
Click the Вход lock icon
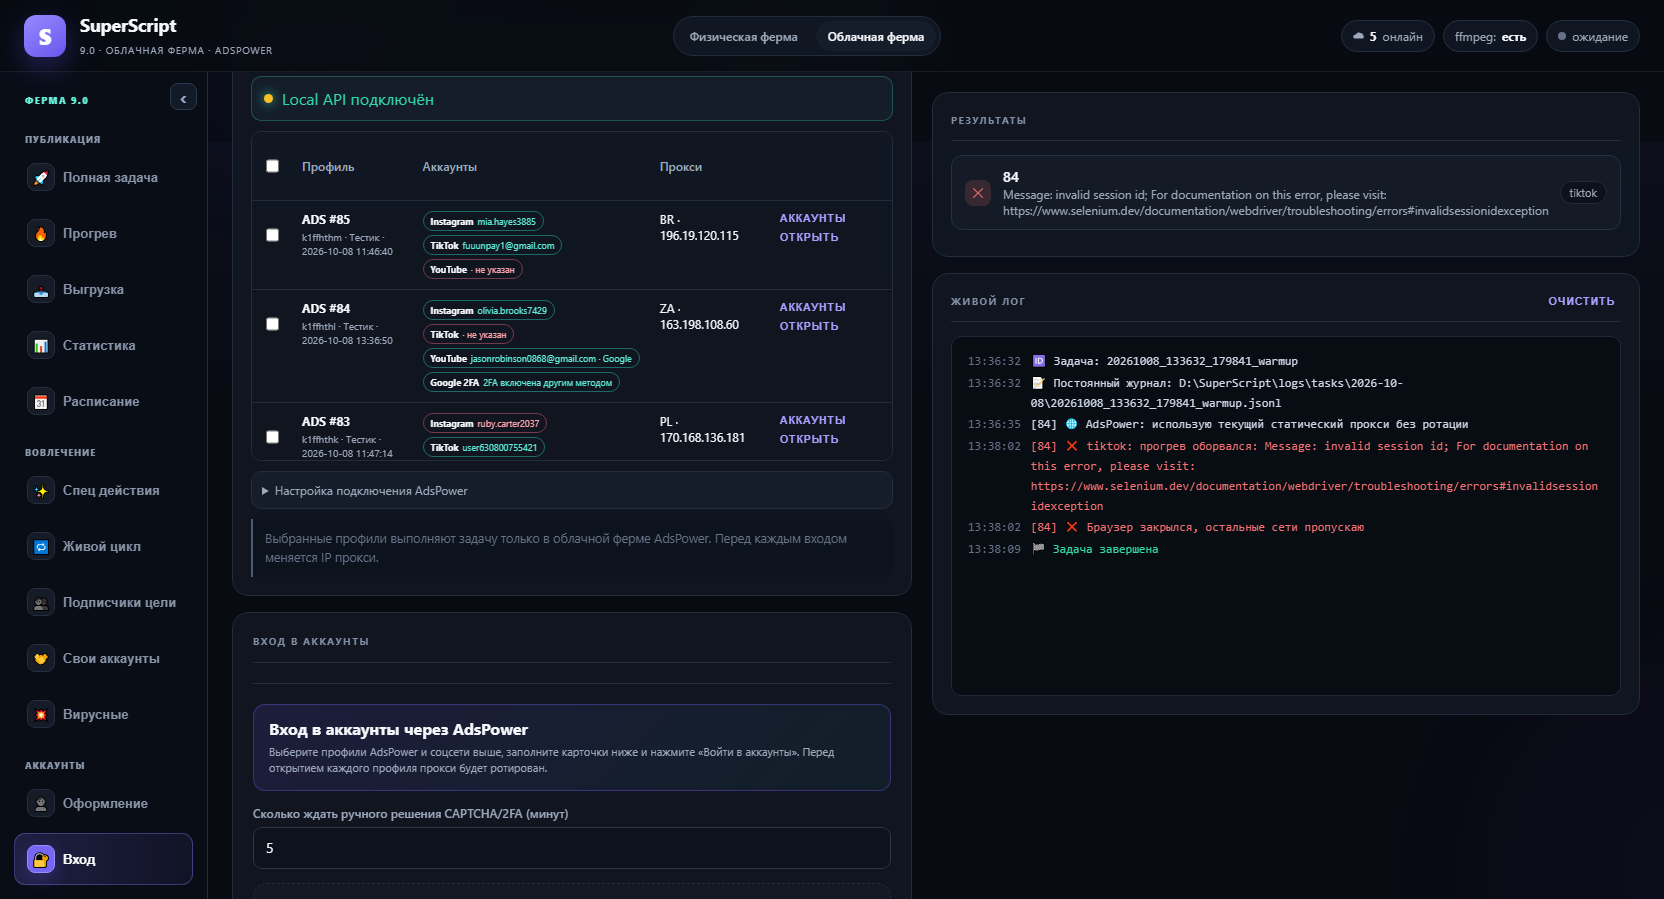click(41, 859)
